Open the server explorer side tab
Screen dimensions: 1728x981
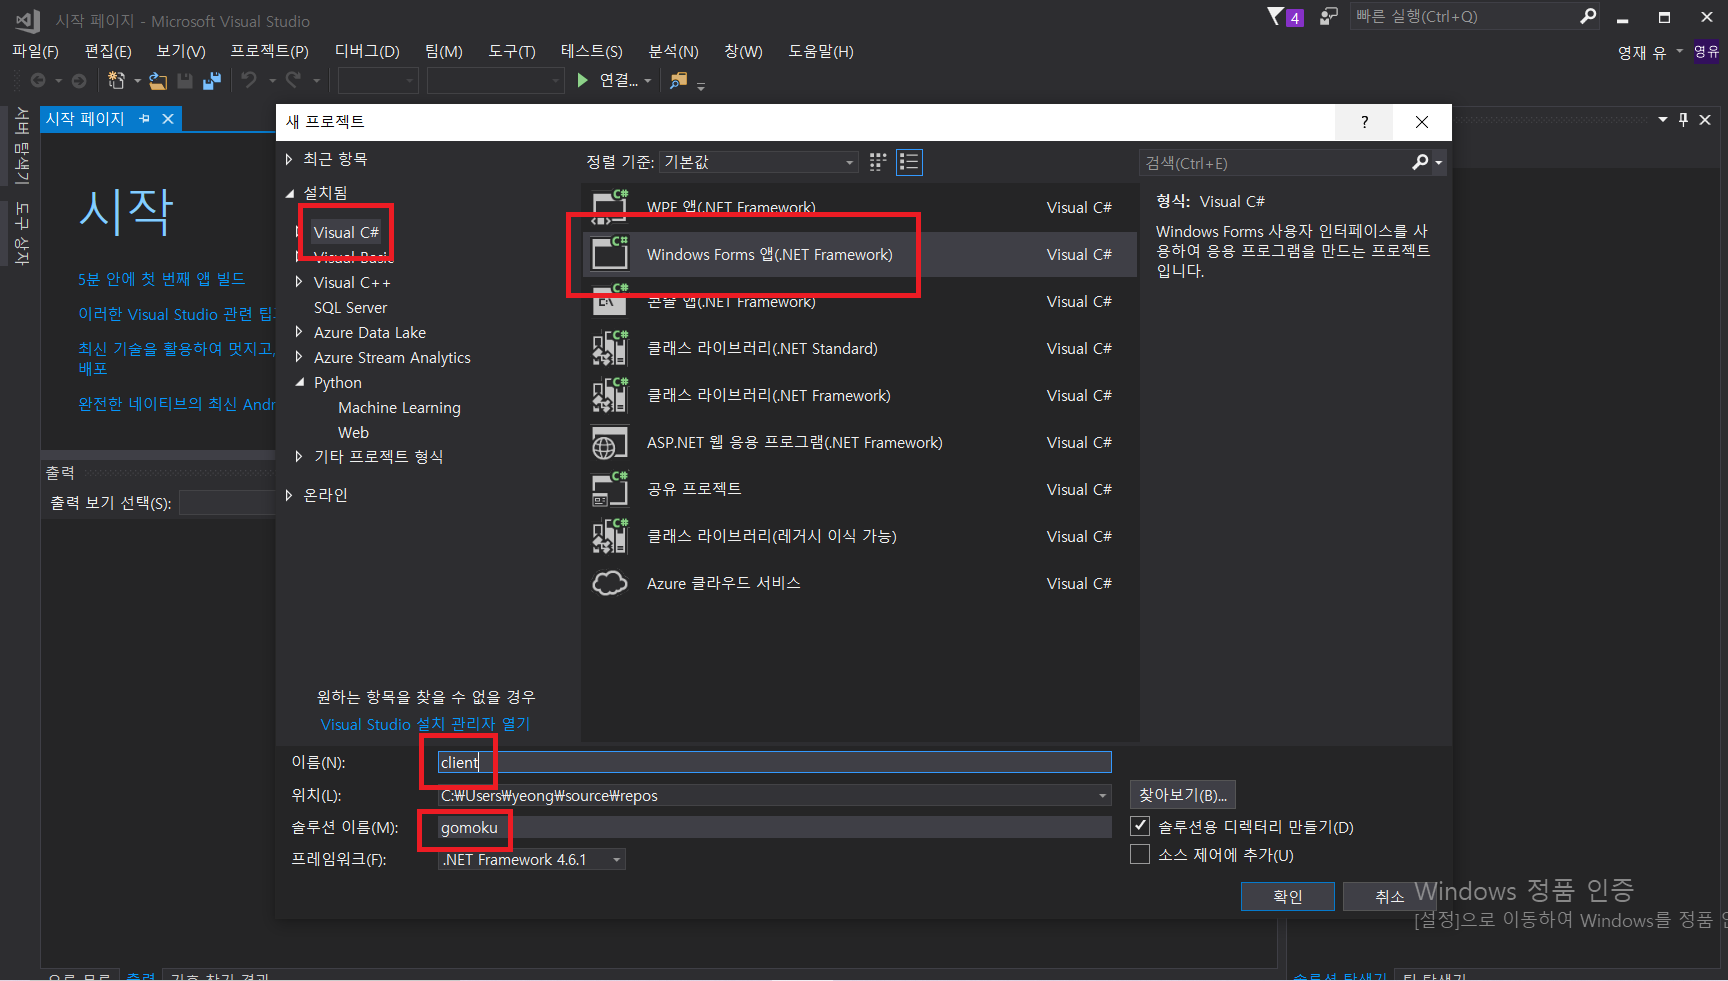click(x=21, y=146)
